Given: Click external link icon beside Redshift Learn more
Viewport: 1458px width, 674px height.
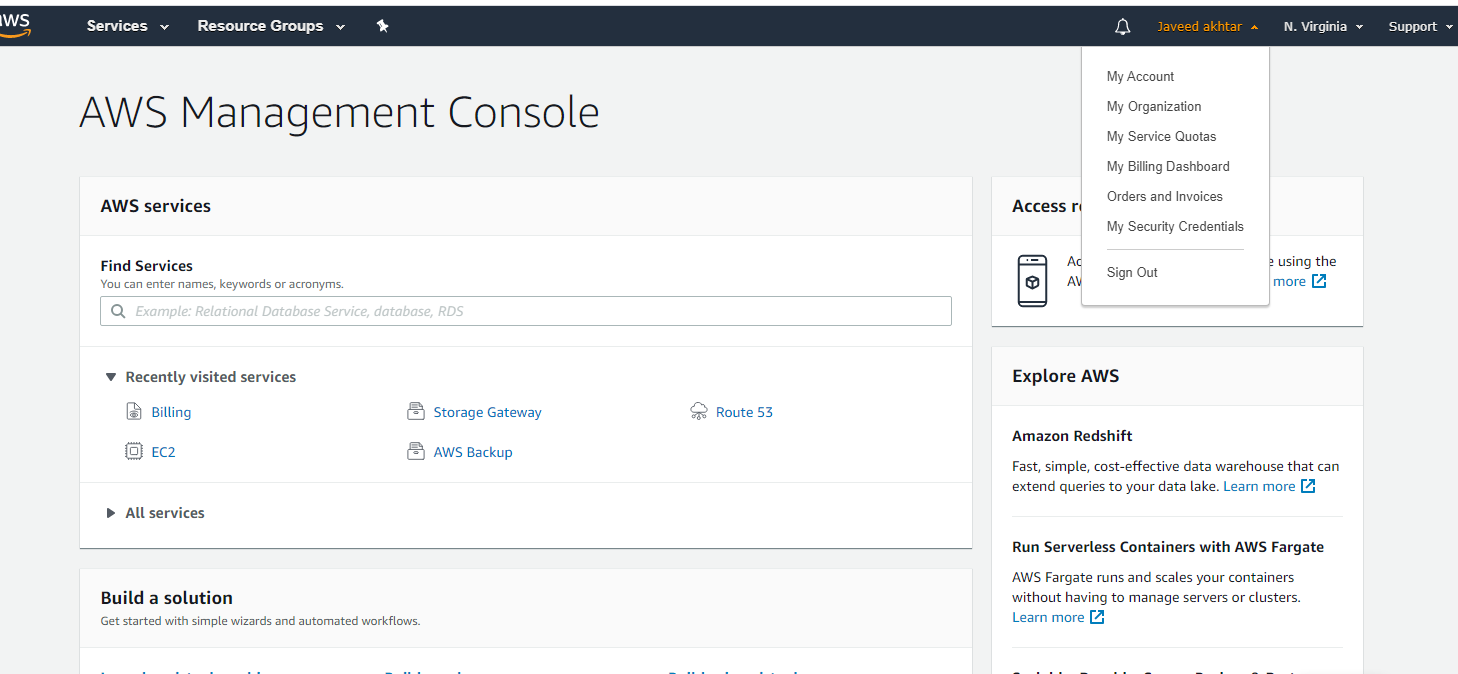Looking at the screenshot, I should pos(1308,487).
